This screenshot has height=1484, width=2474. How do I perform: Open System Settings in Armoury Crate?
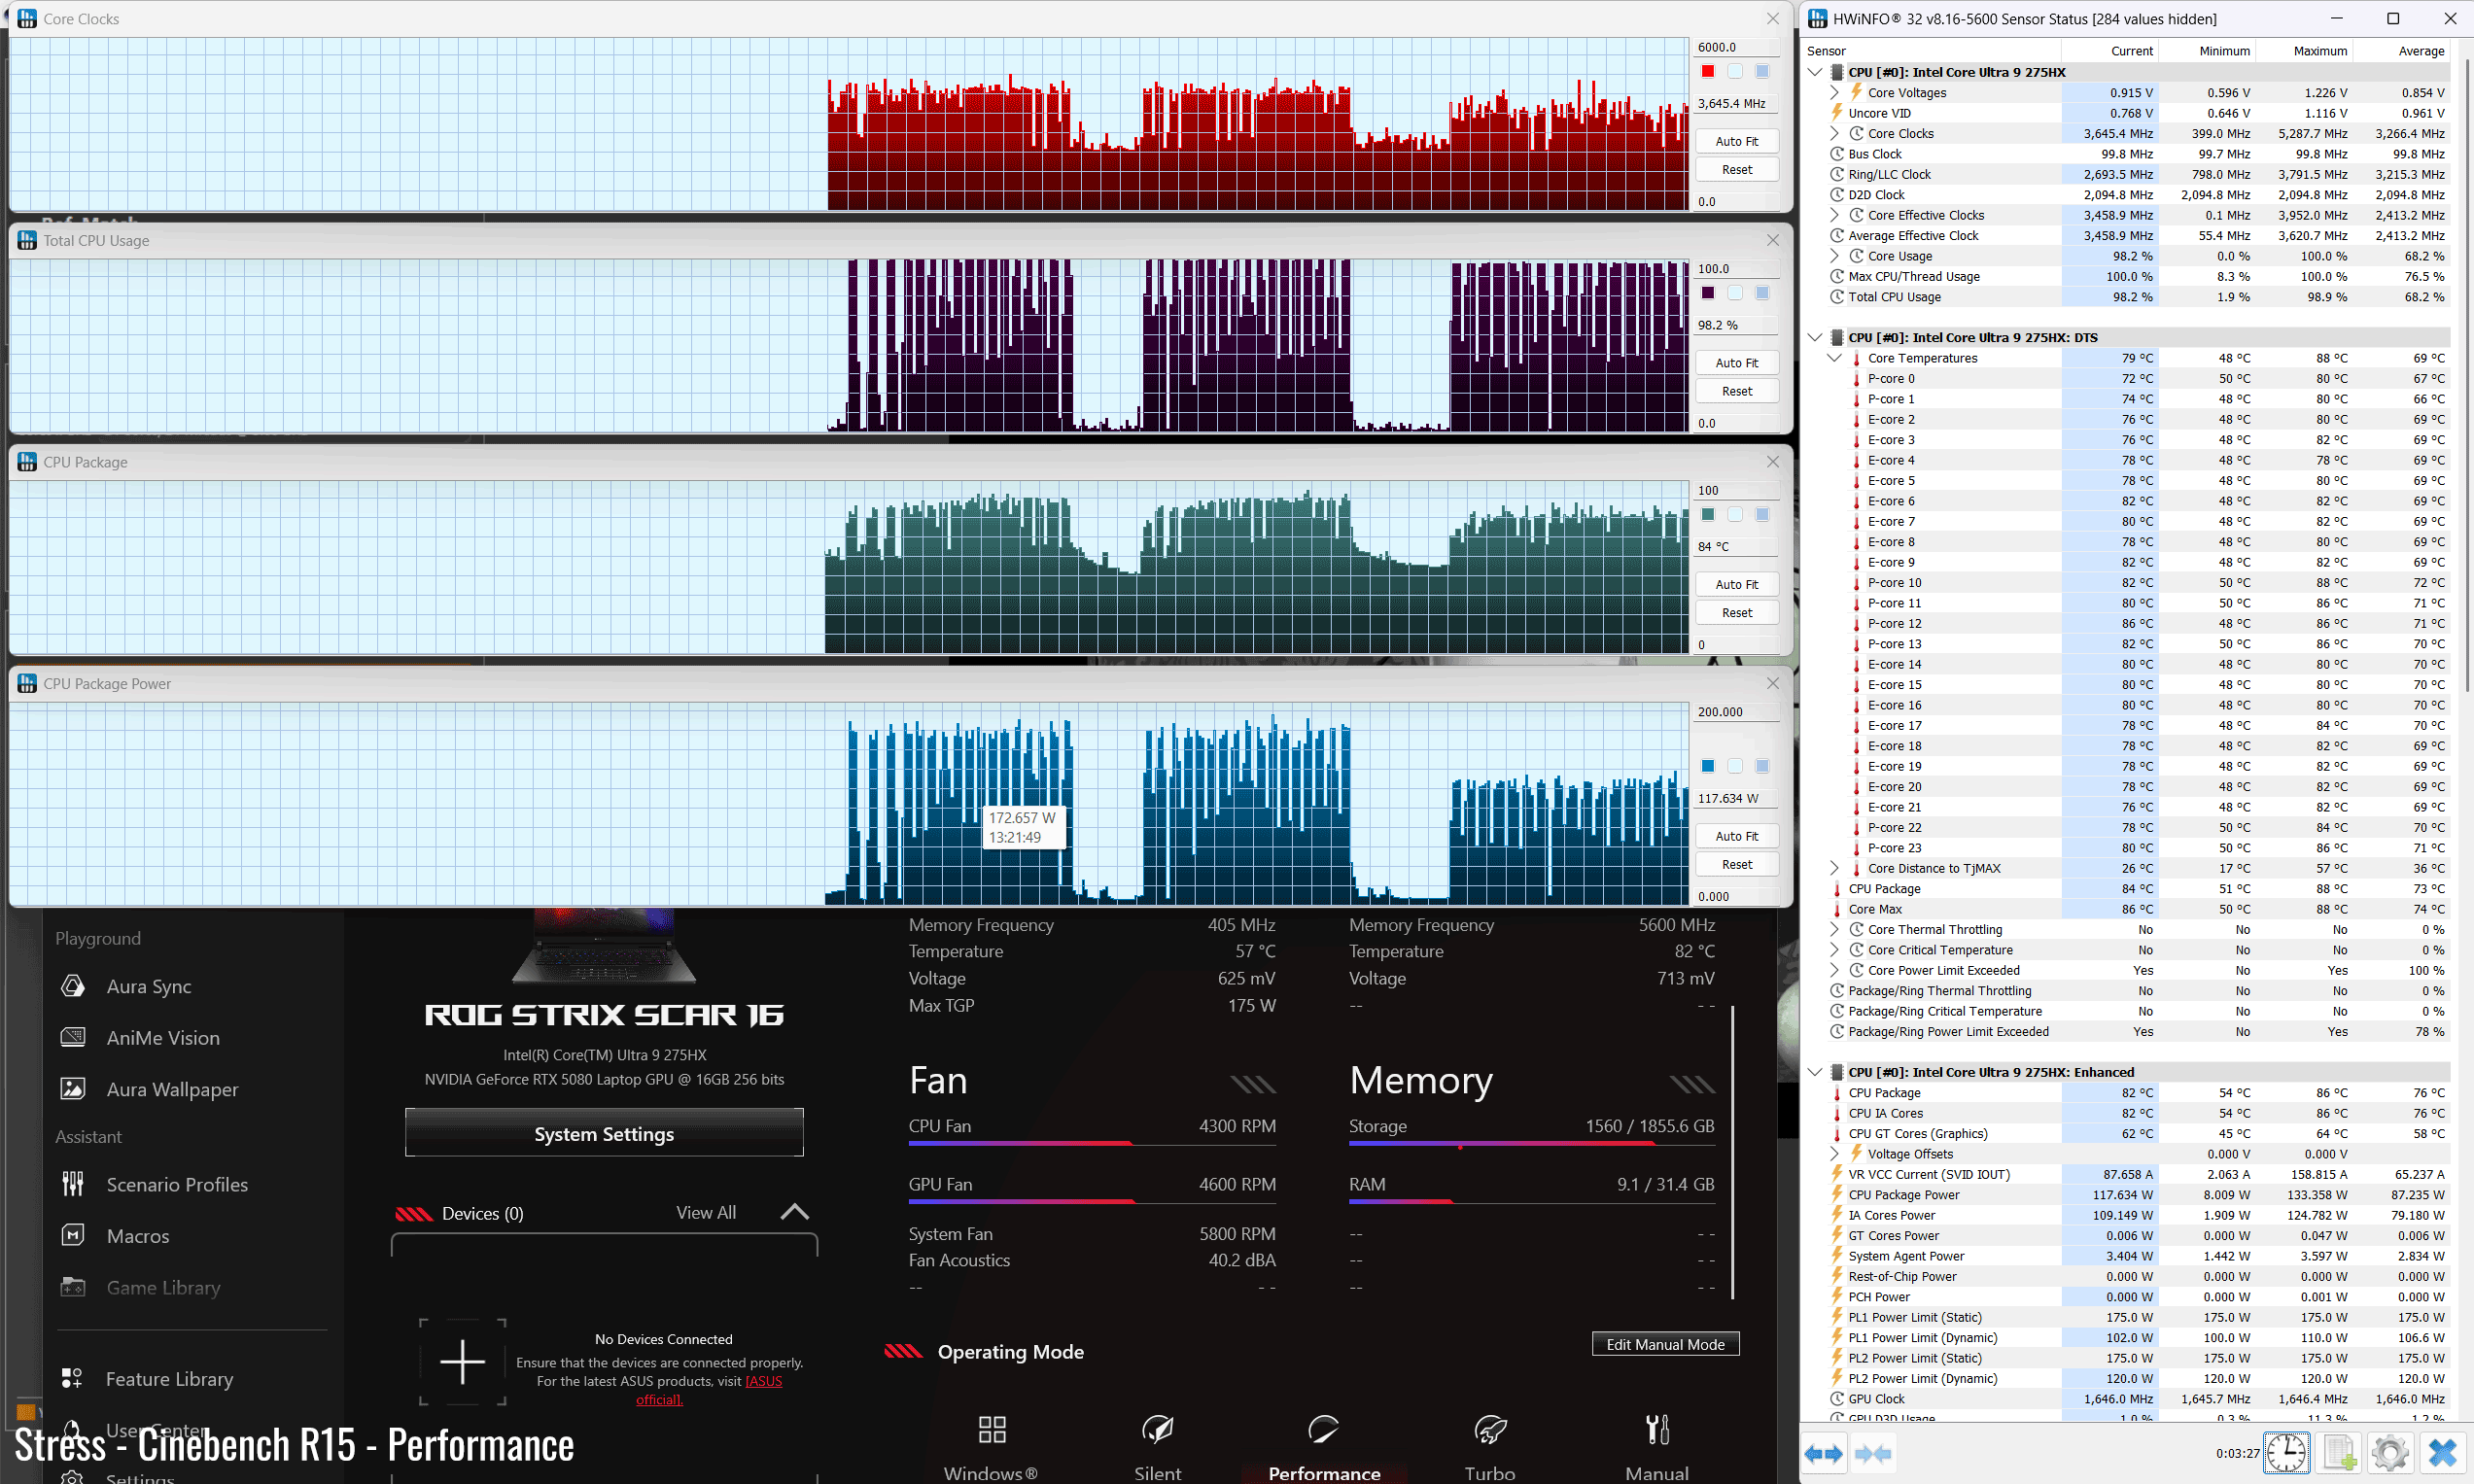[604, 1133]
